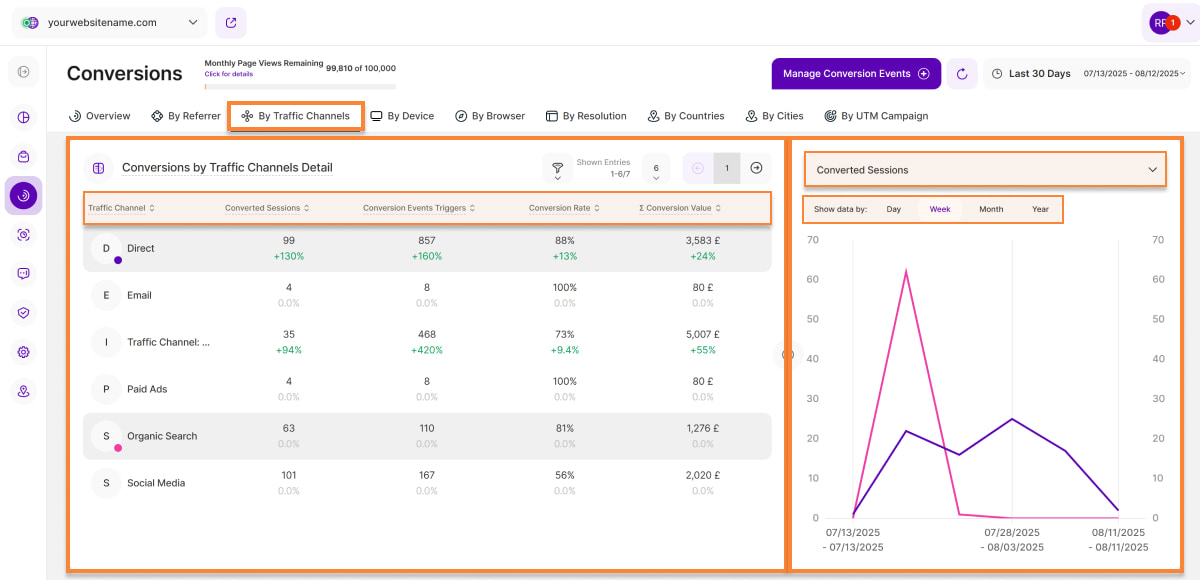Viewport: 1200px width, 581px height.
Task: Open the Last 30 Days date range picker
Action: click(1086, 74)
